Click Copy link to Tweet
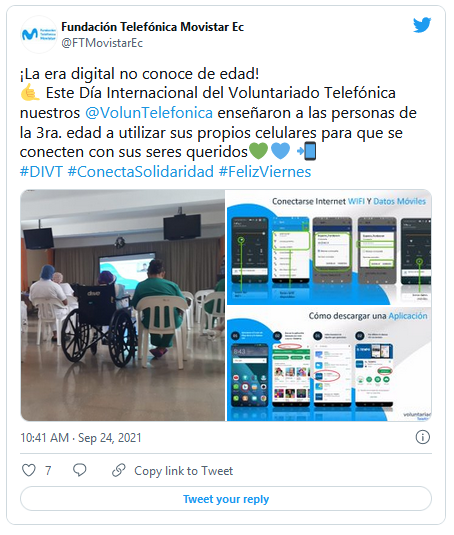The height and width of the screenshot is (535, 454). tap(184, 471)
